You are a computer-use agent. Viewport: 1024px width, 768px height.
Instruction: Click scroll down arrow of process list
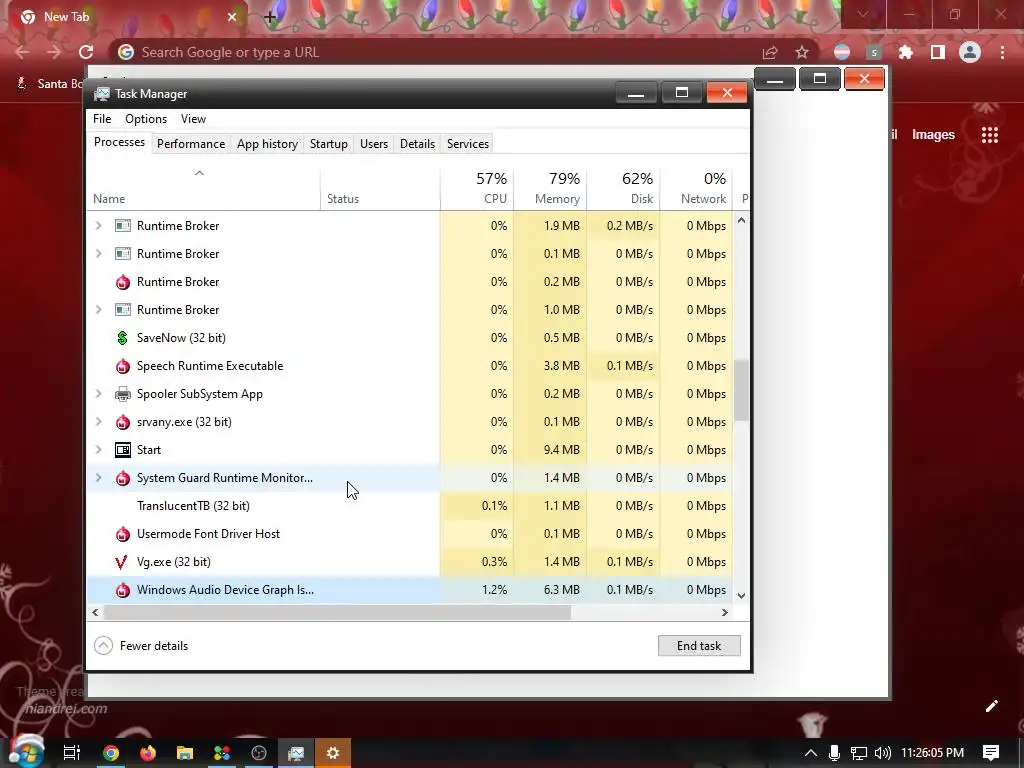click(741, 596)
